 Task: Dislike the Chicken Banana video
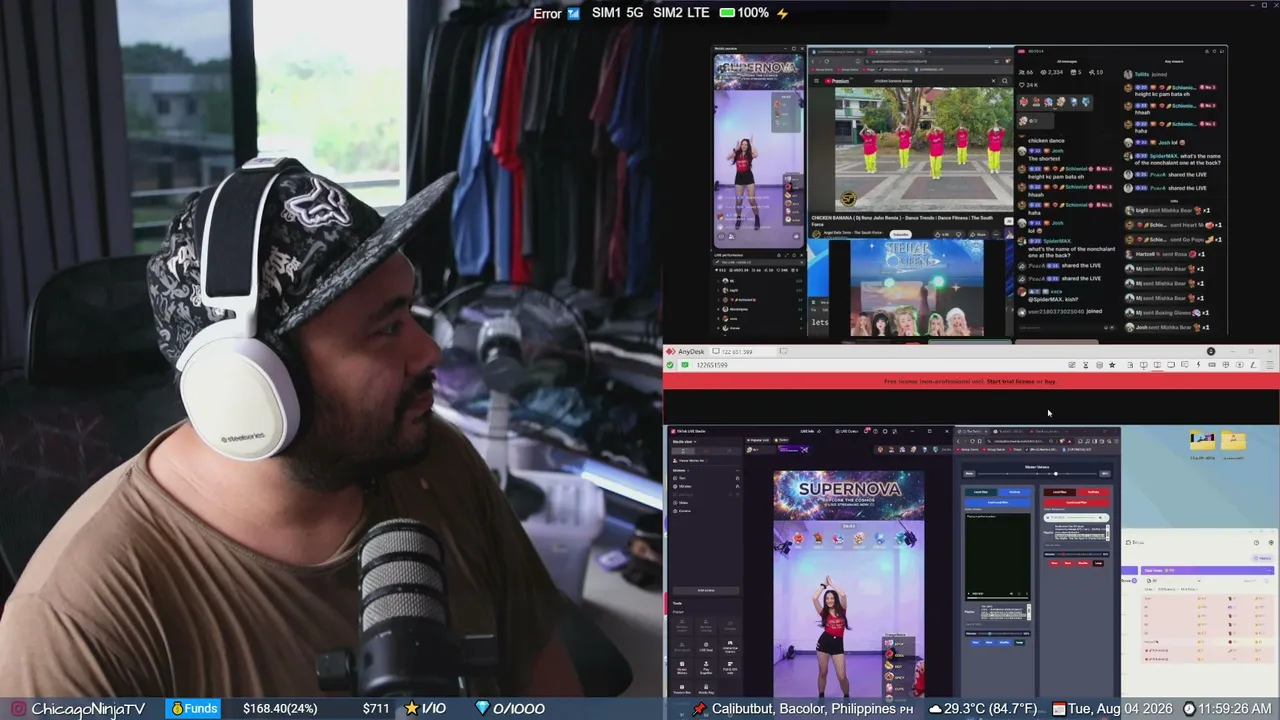tap(958, 234)
